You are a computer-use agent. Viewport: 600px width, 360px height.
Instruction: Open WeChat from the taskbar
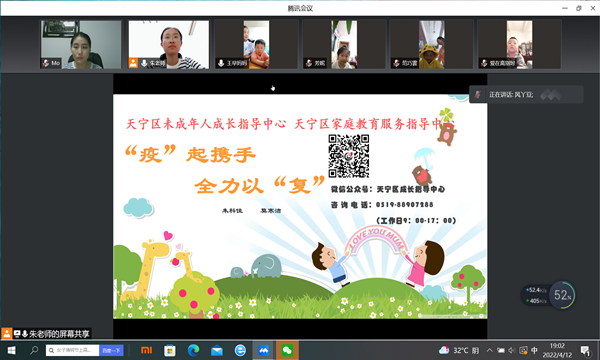[x=287, y=350]
